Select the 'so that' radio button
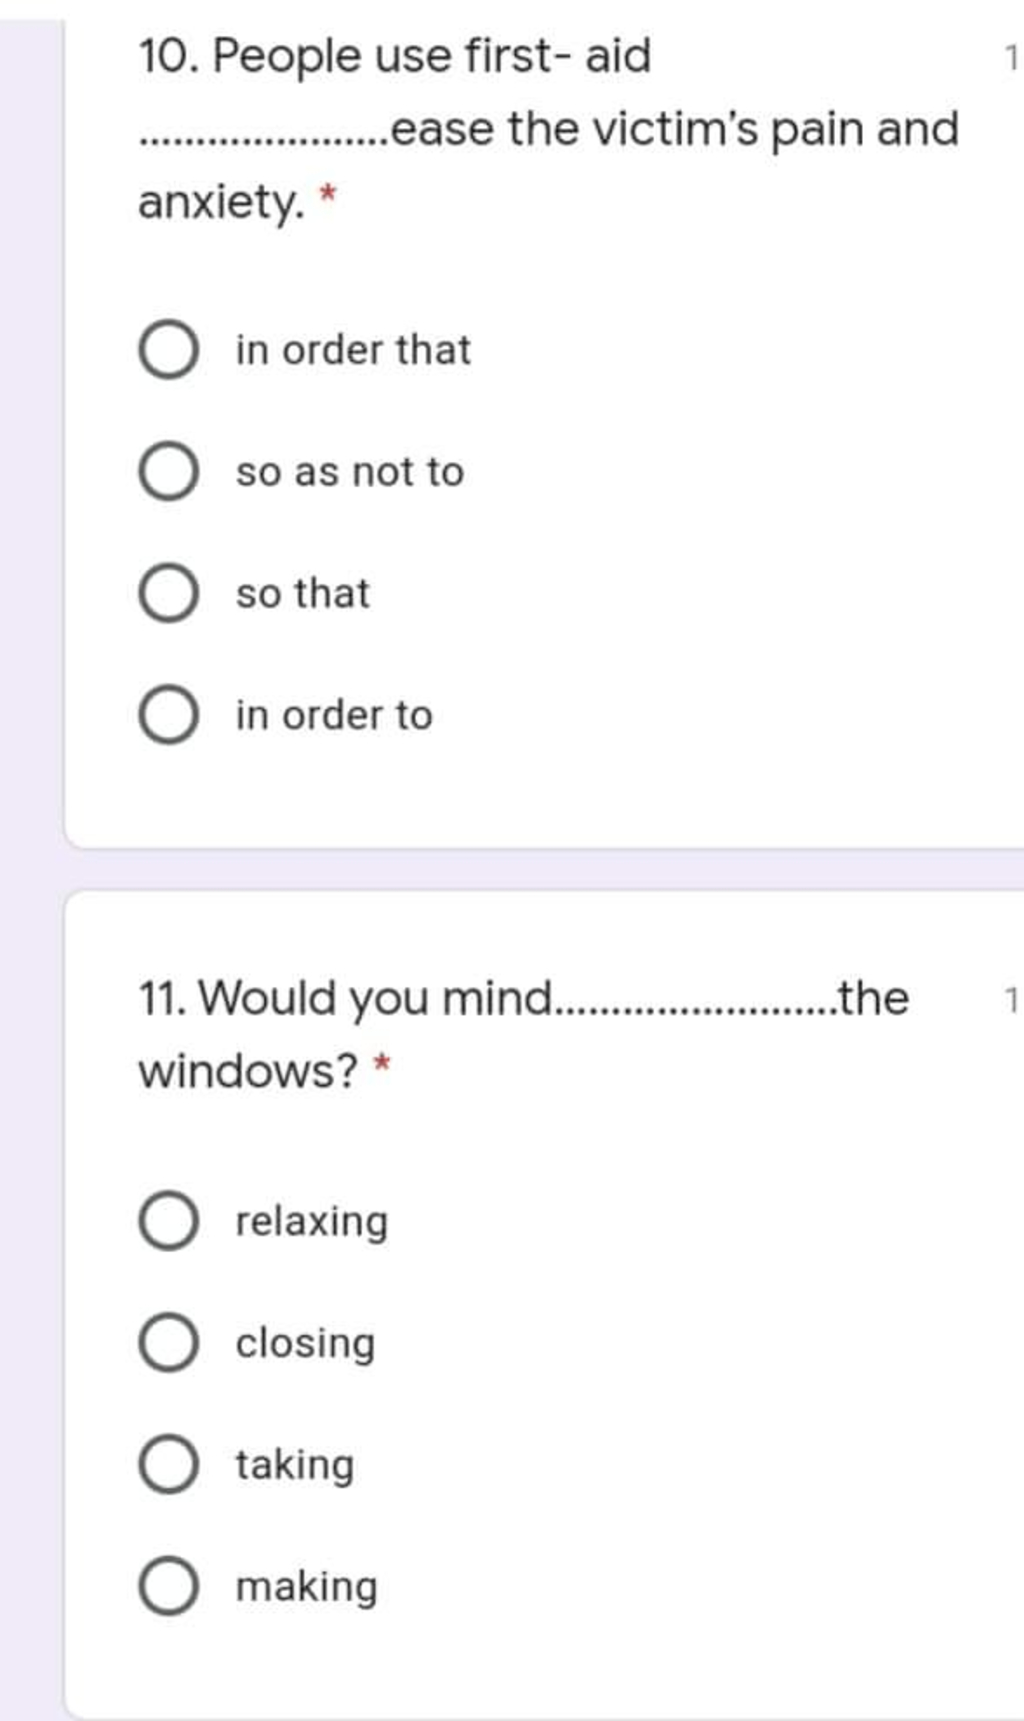The height and width of the screenshot is (1721, 1024). pos(168,593)
